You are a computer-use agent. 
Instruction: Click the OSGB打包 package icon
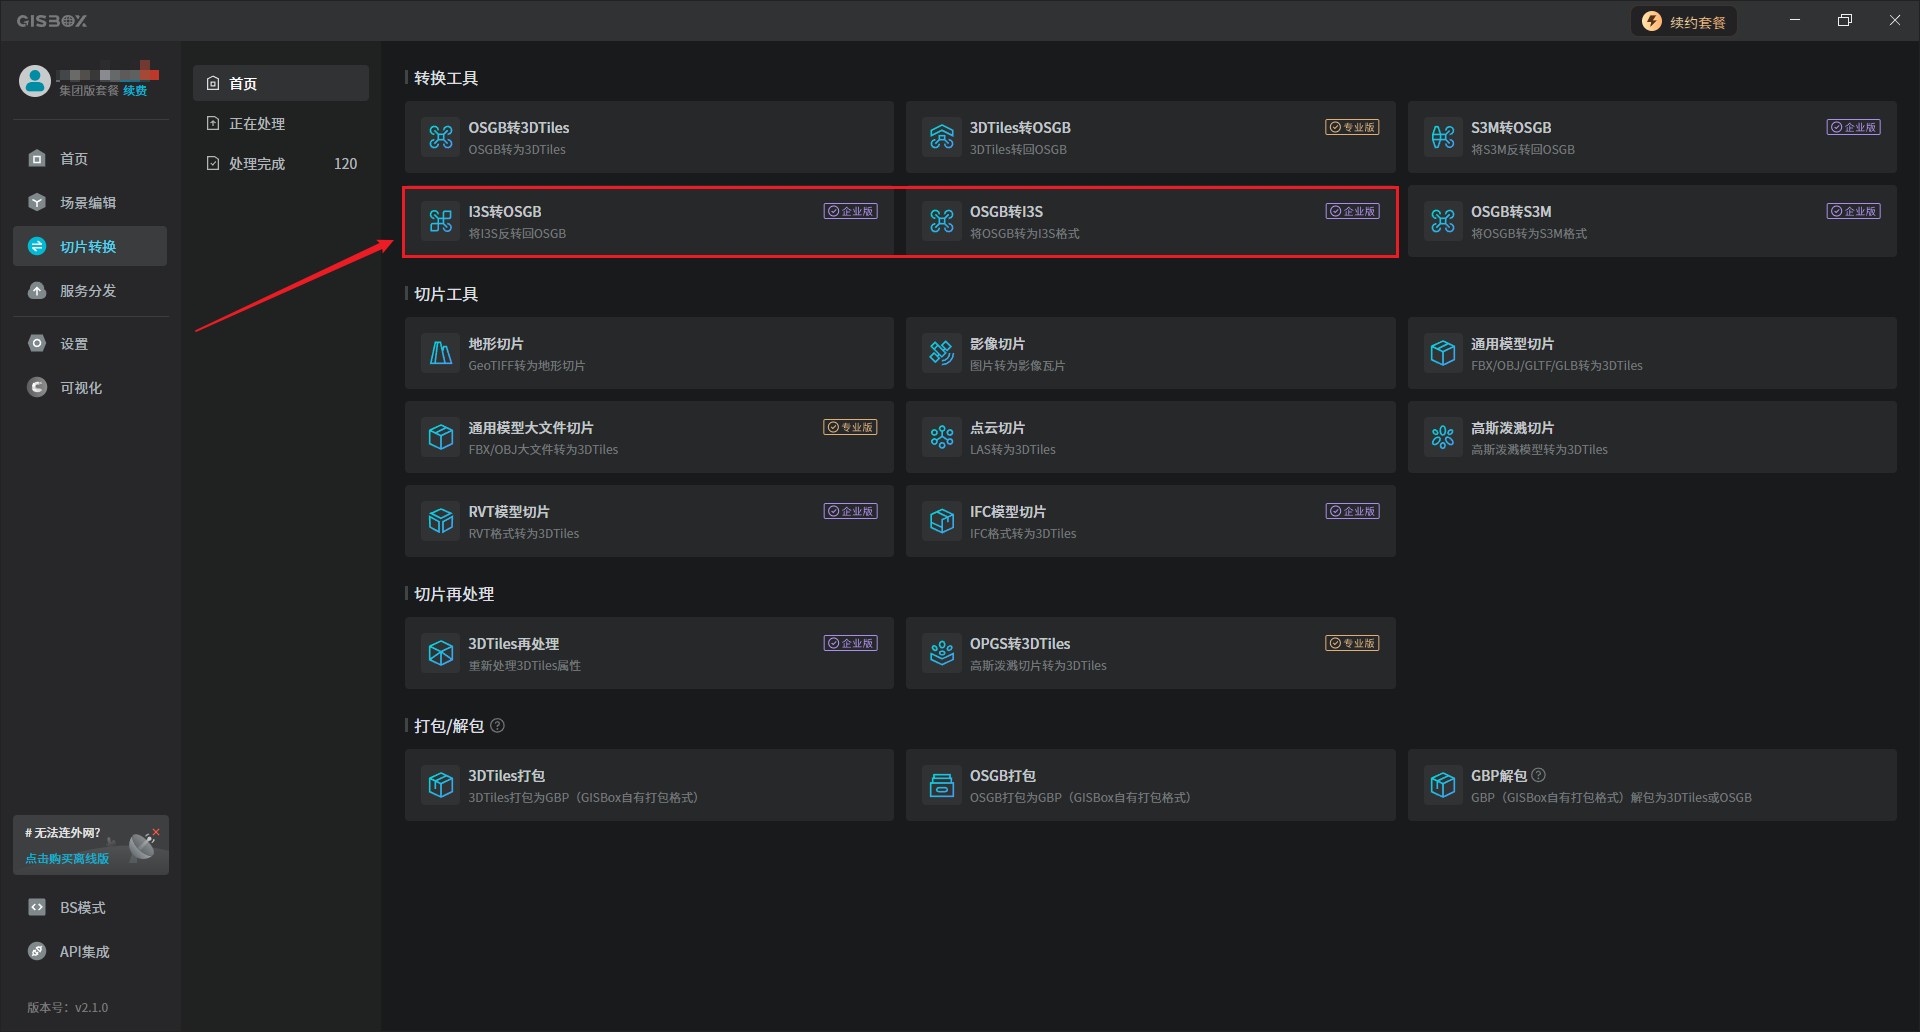click(942, 785)
